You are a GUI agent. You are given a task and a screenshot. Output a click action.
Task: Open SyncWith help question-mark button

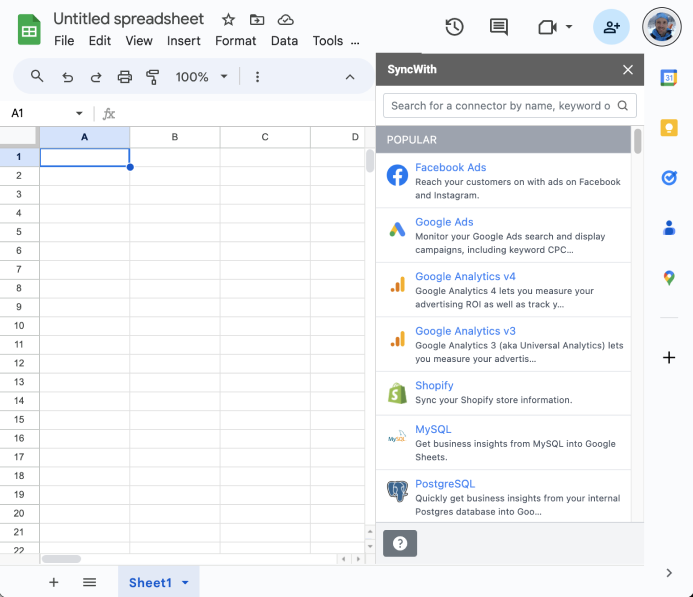point(400,543)
